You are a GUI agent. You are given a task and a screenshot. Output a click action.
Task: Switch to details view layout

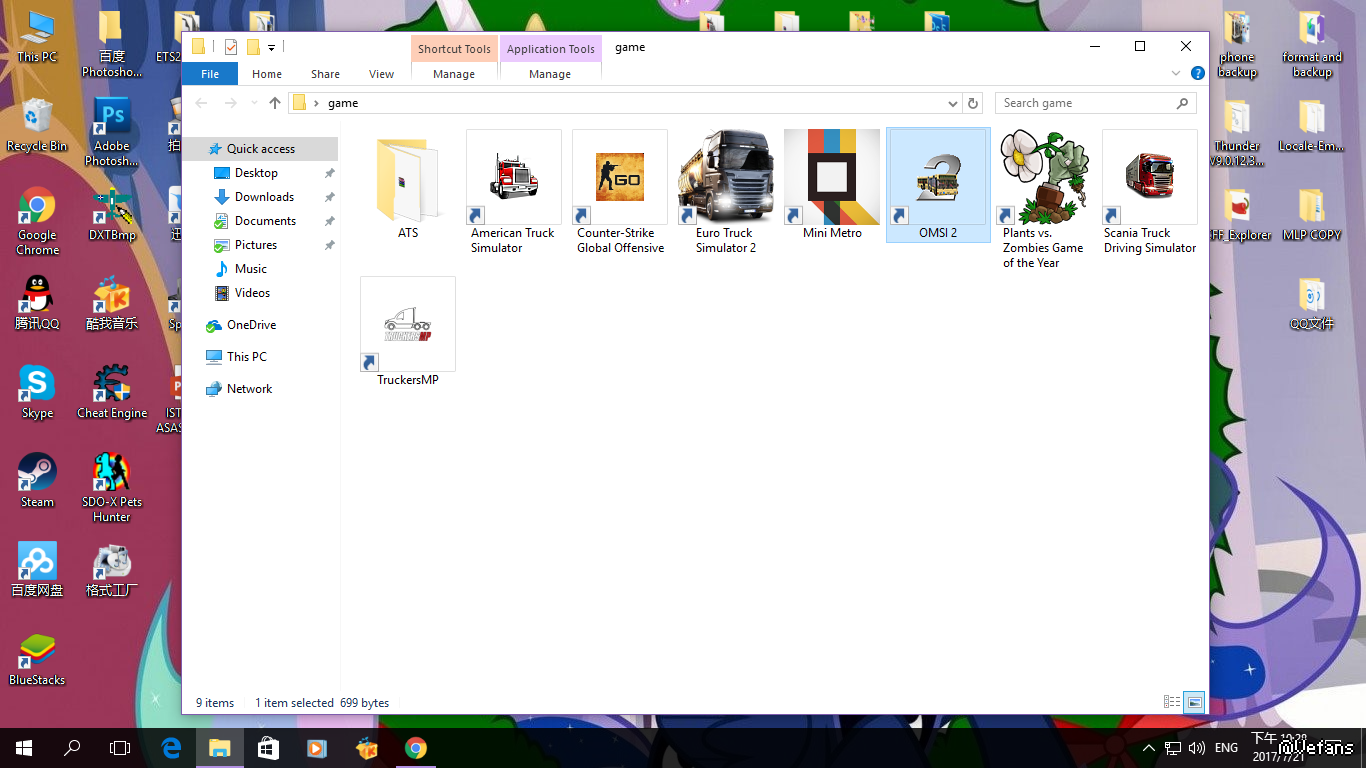pyautogui.click(x=1172, y=703)
